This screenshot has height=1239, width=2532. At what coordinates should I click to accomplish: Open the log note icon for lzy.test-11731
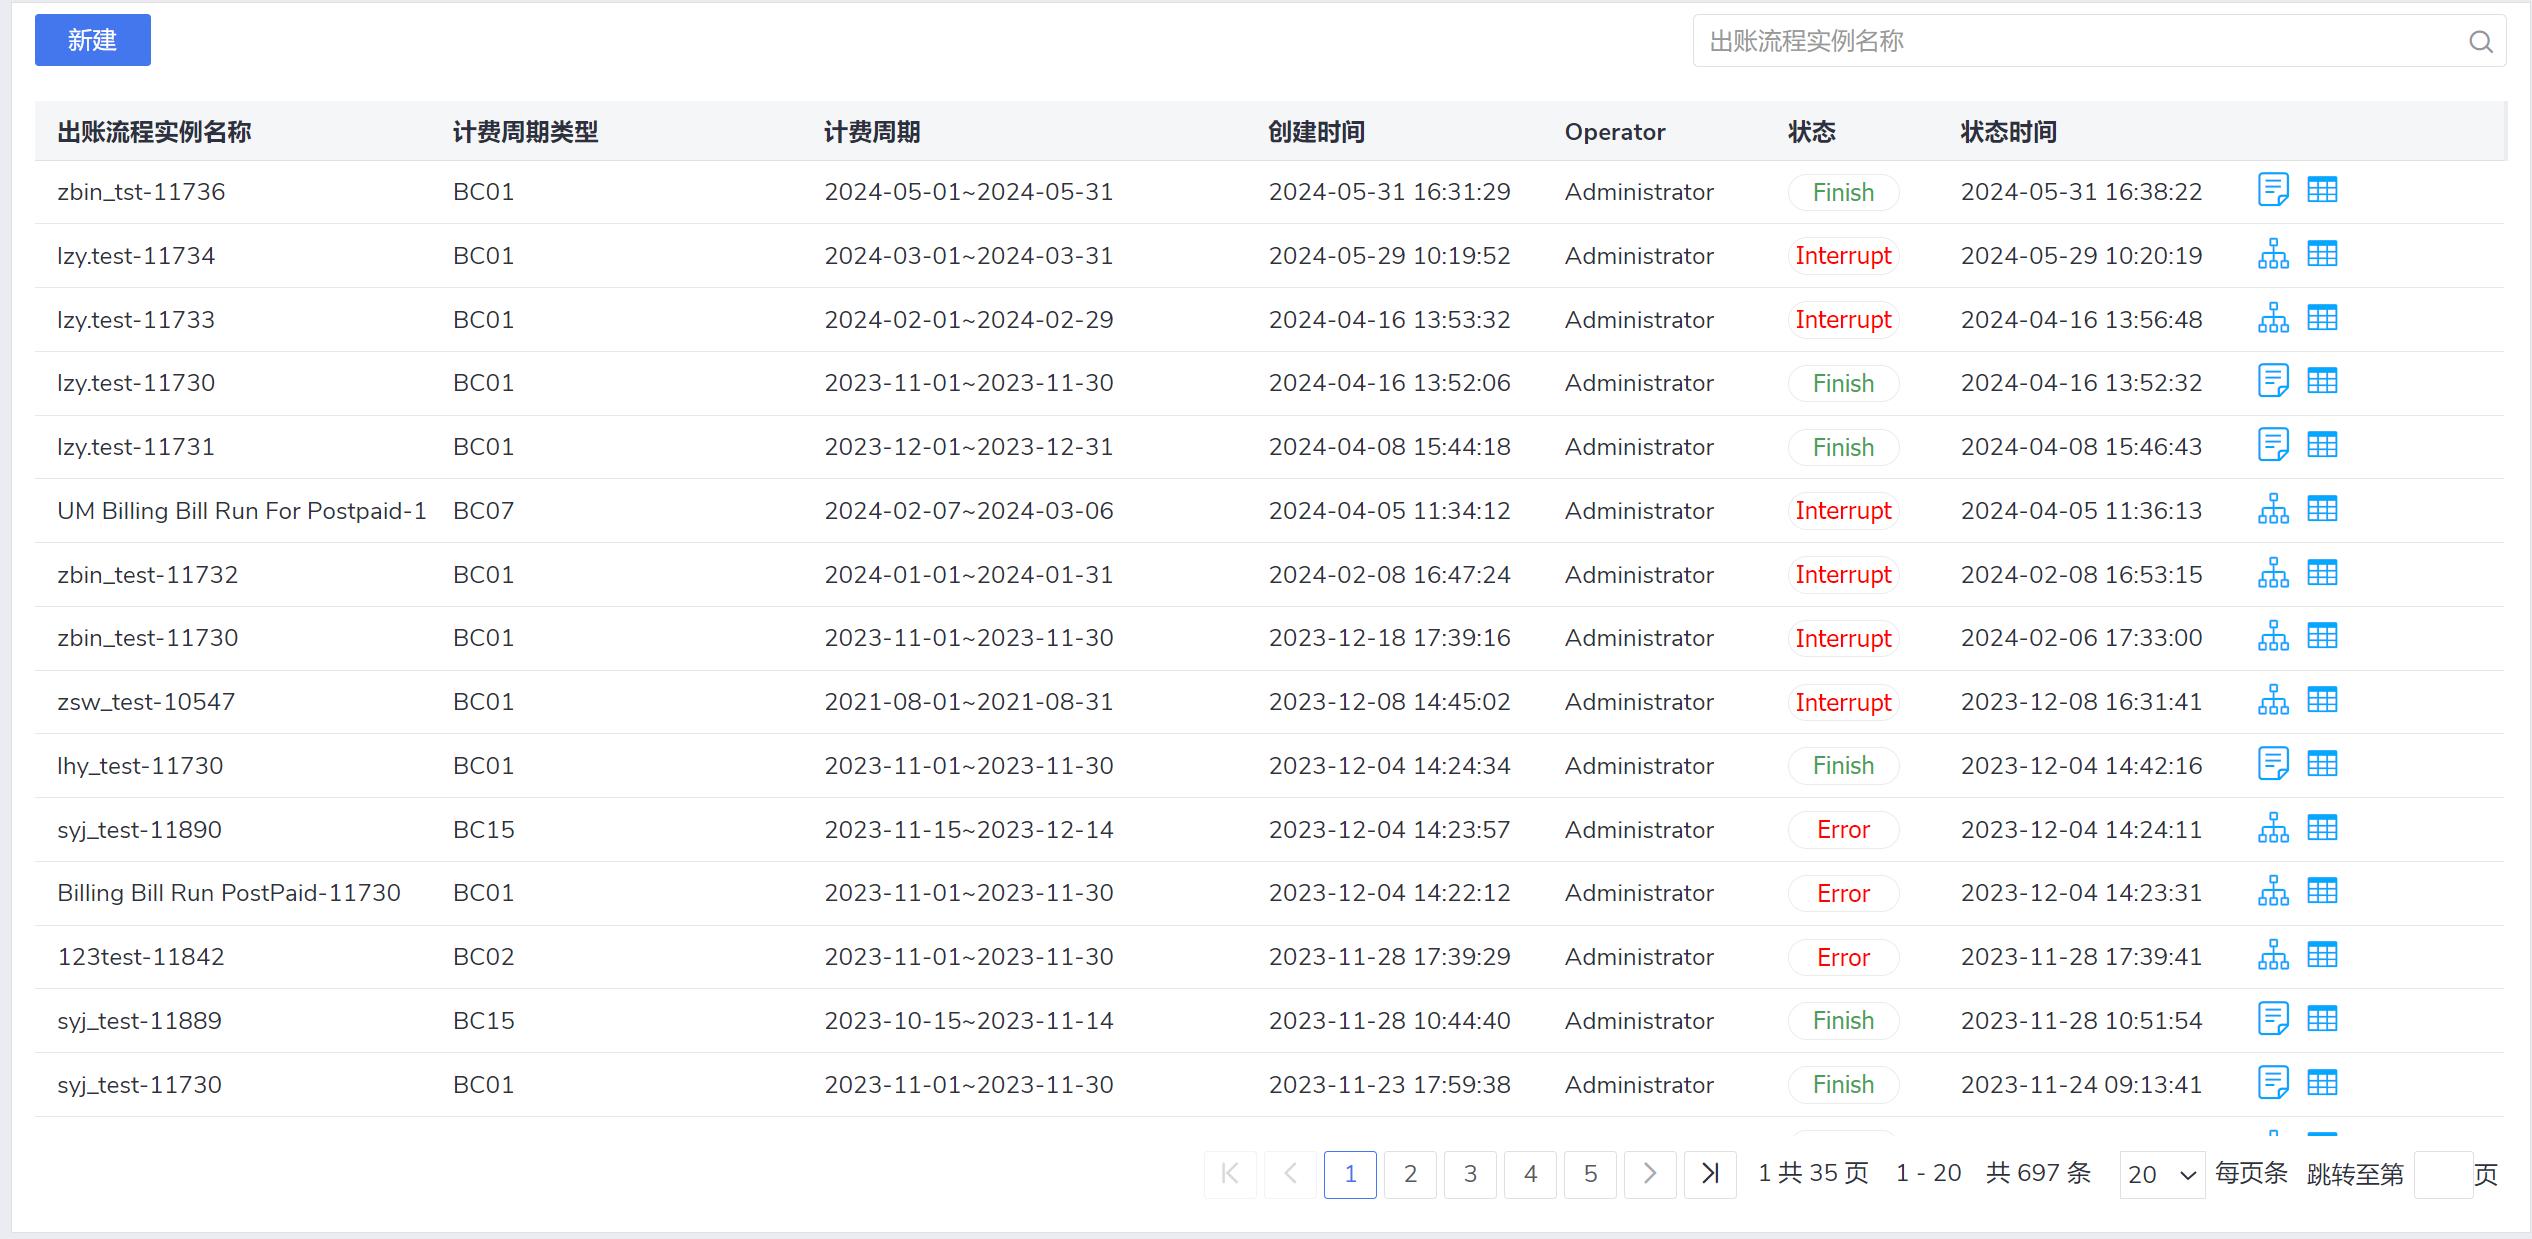[2273, 445]
